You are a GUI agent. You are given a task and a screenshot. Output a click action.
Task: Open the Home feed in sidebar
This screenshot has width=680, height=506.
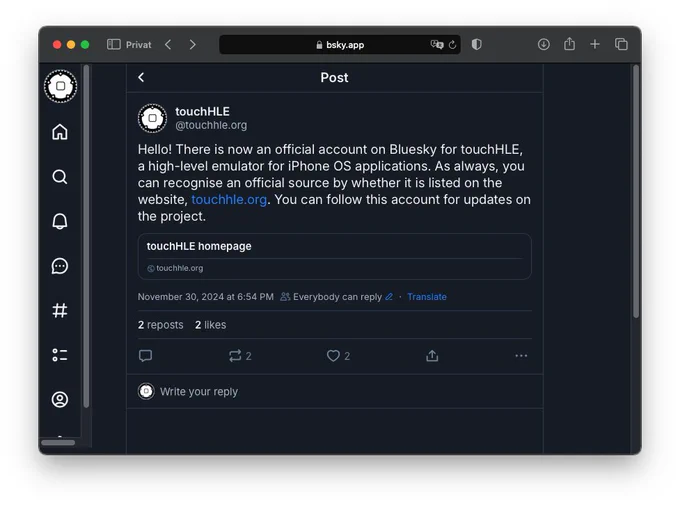tap(60, 132)
